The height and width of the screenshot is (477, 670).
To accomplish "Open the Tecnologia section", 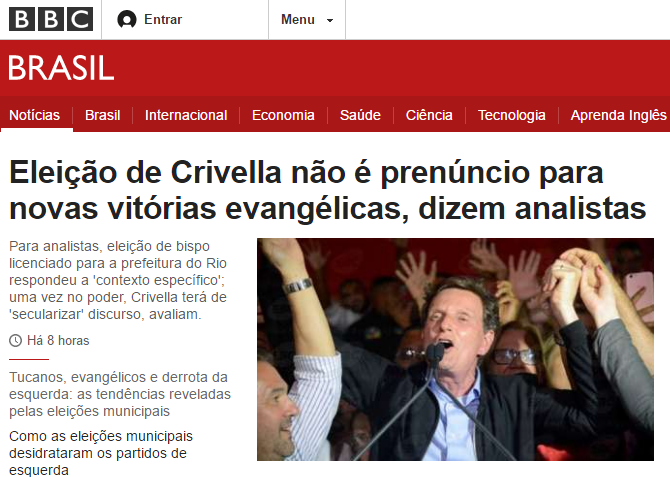I will click(x=511, y=115).
